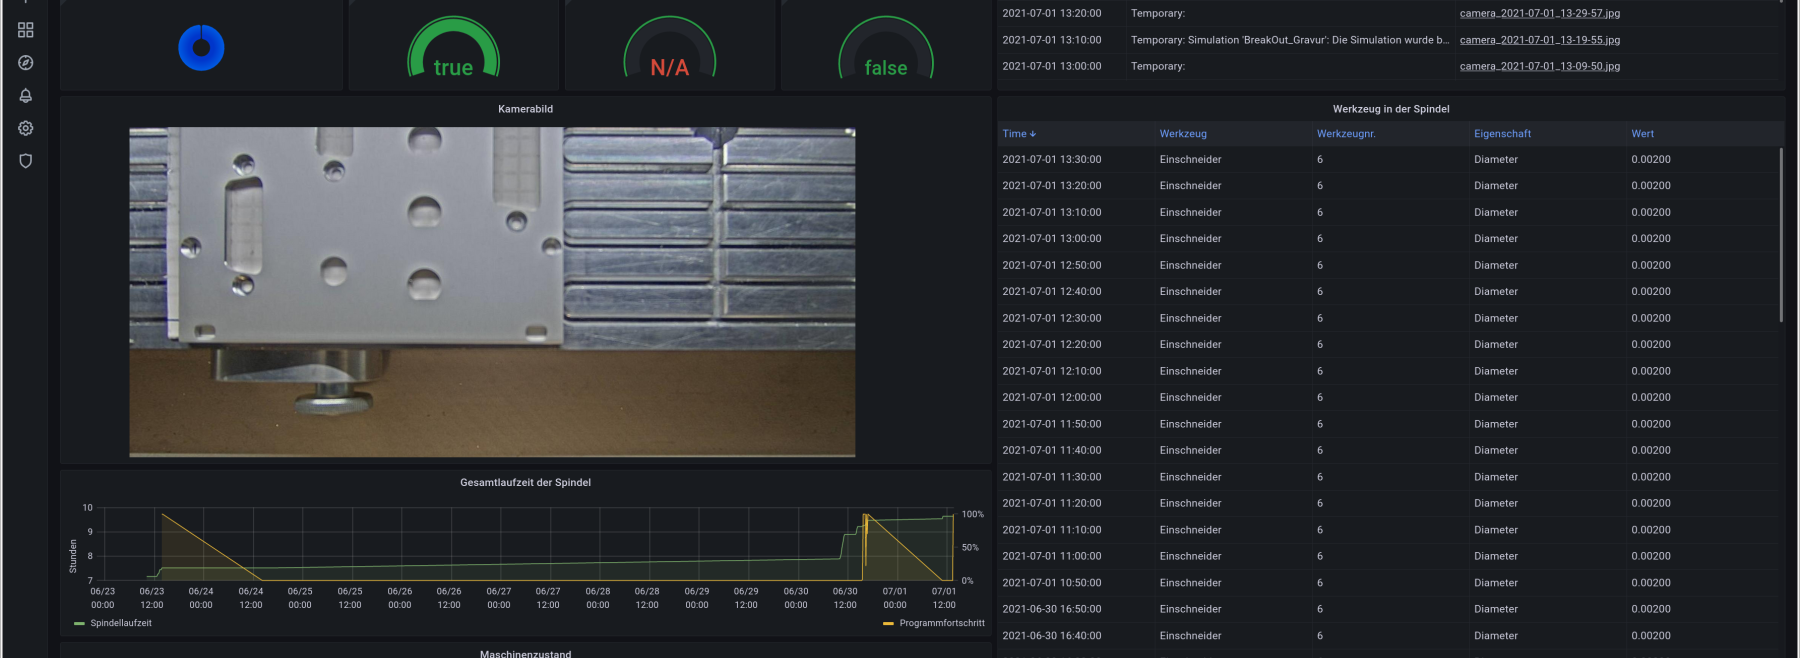
Task: Open link camera_2021-07-01_13-19-55.jpg
Action: click(1539, 40)
